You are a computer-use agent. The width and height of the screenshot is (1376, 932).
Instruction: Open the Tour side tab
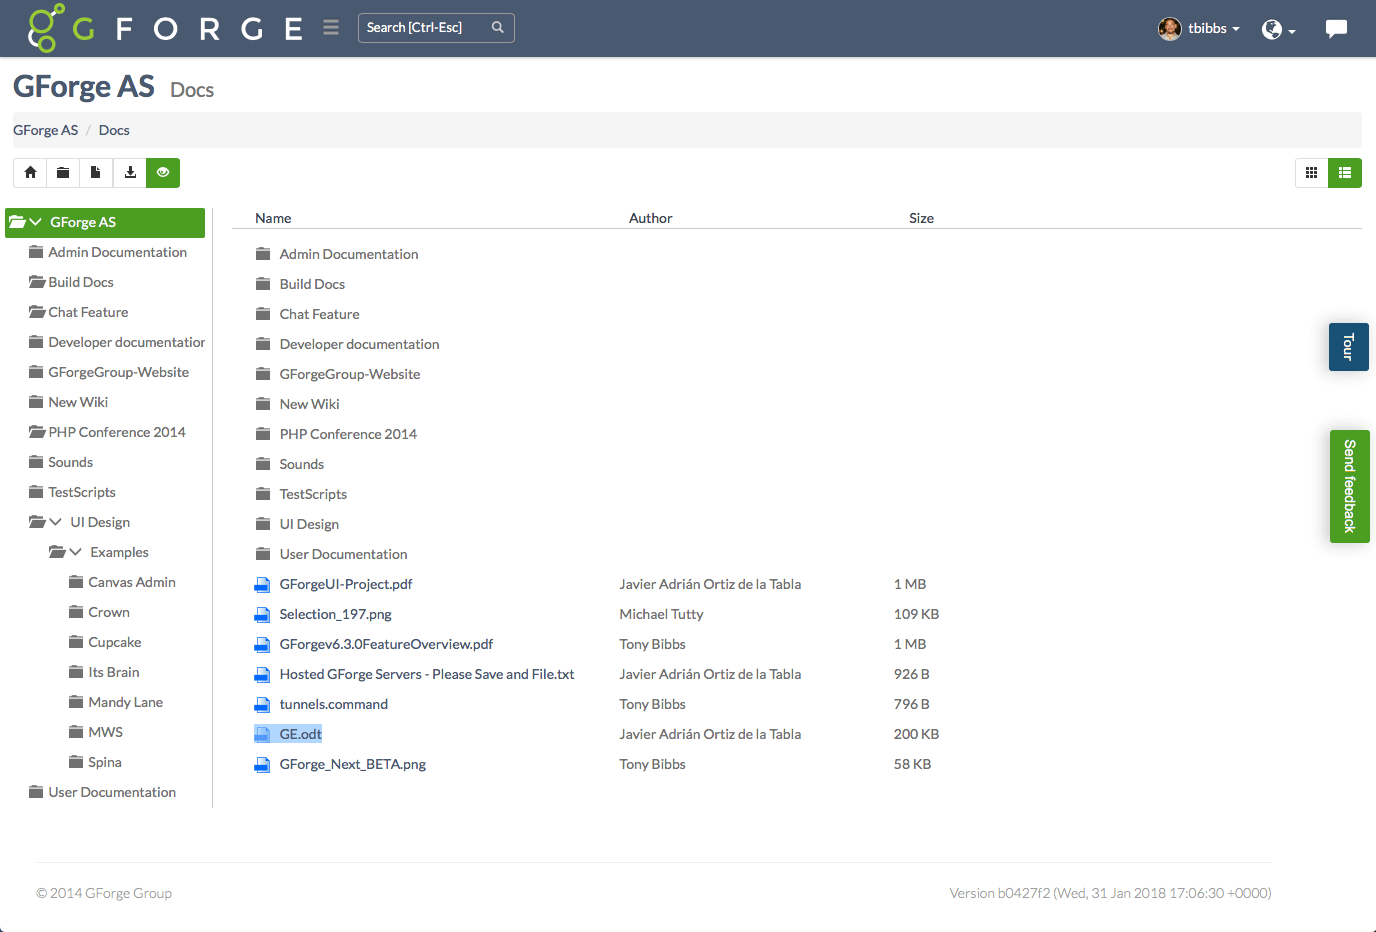pyautogui.click(x=1348, y=346)
